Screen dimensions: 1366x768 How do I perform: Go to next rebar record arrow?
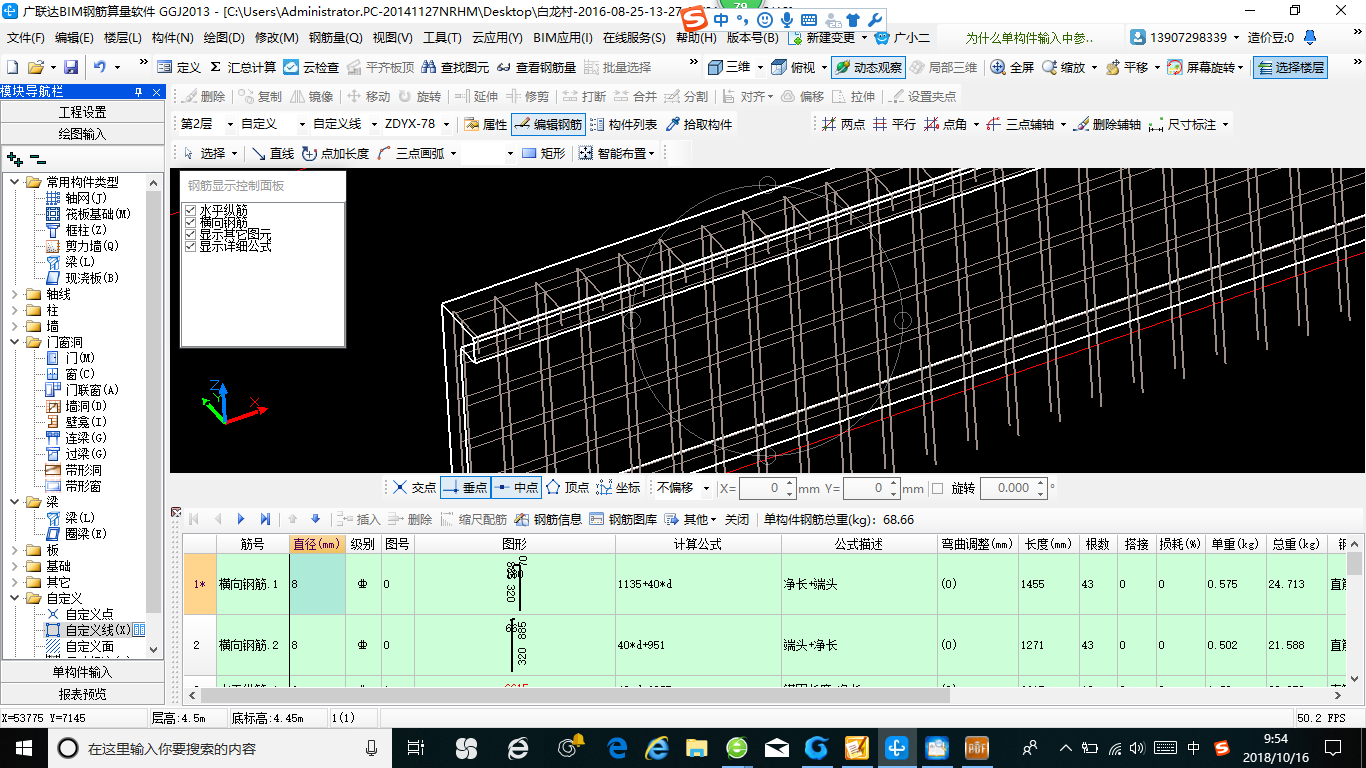point(241,519)
